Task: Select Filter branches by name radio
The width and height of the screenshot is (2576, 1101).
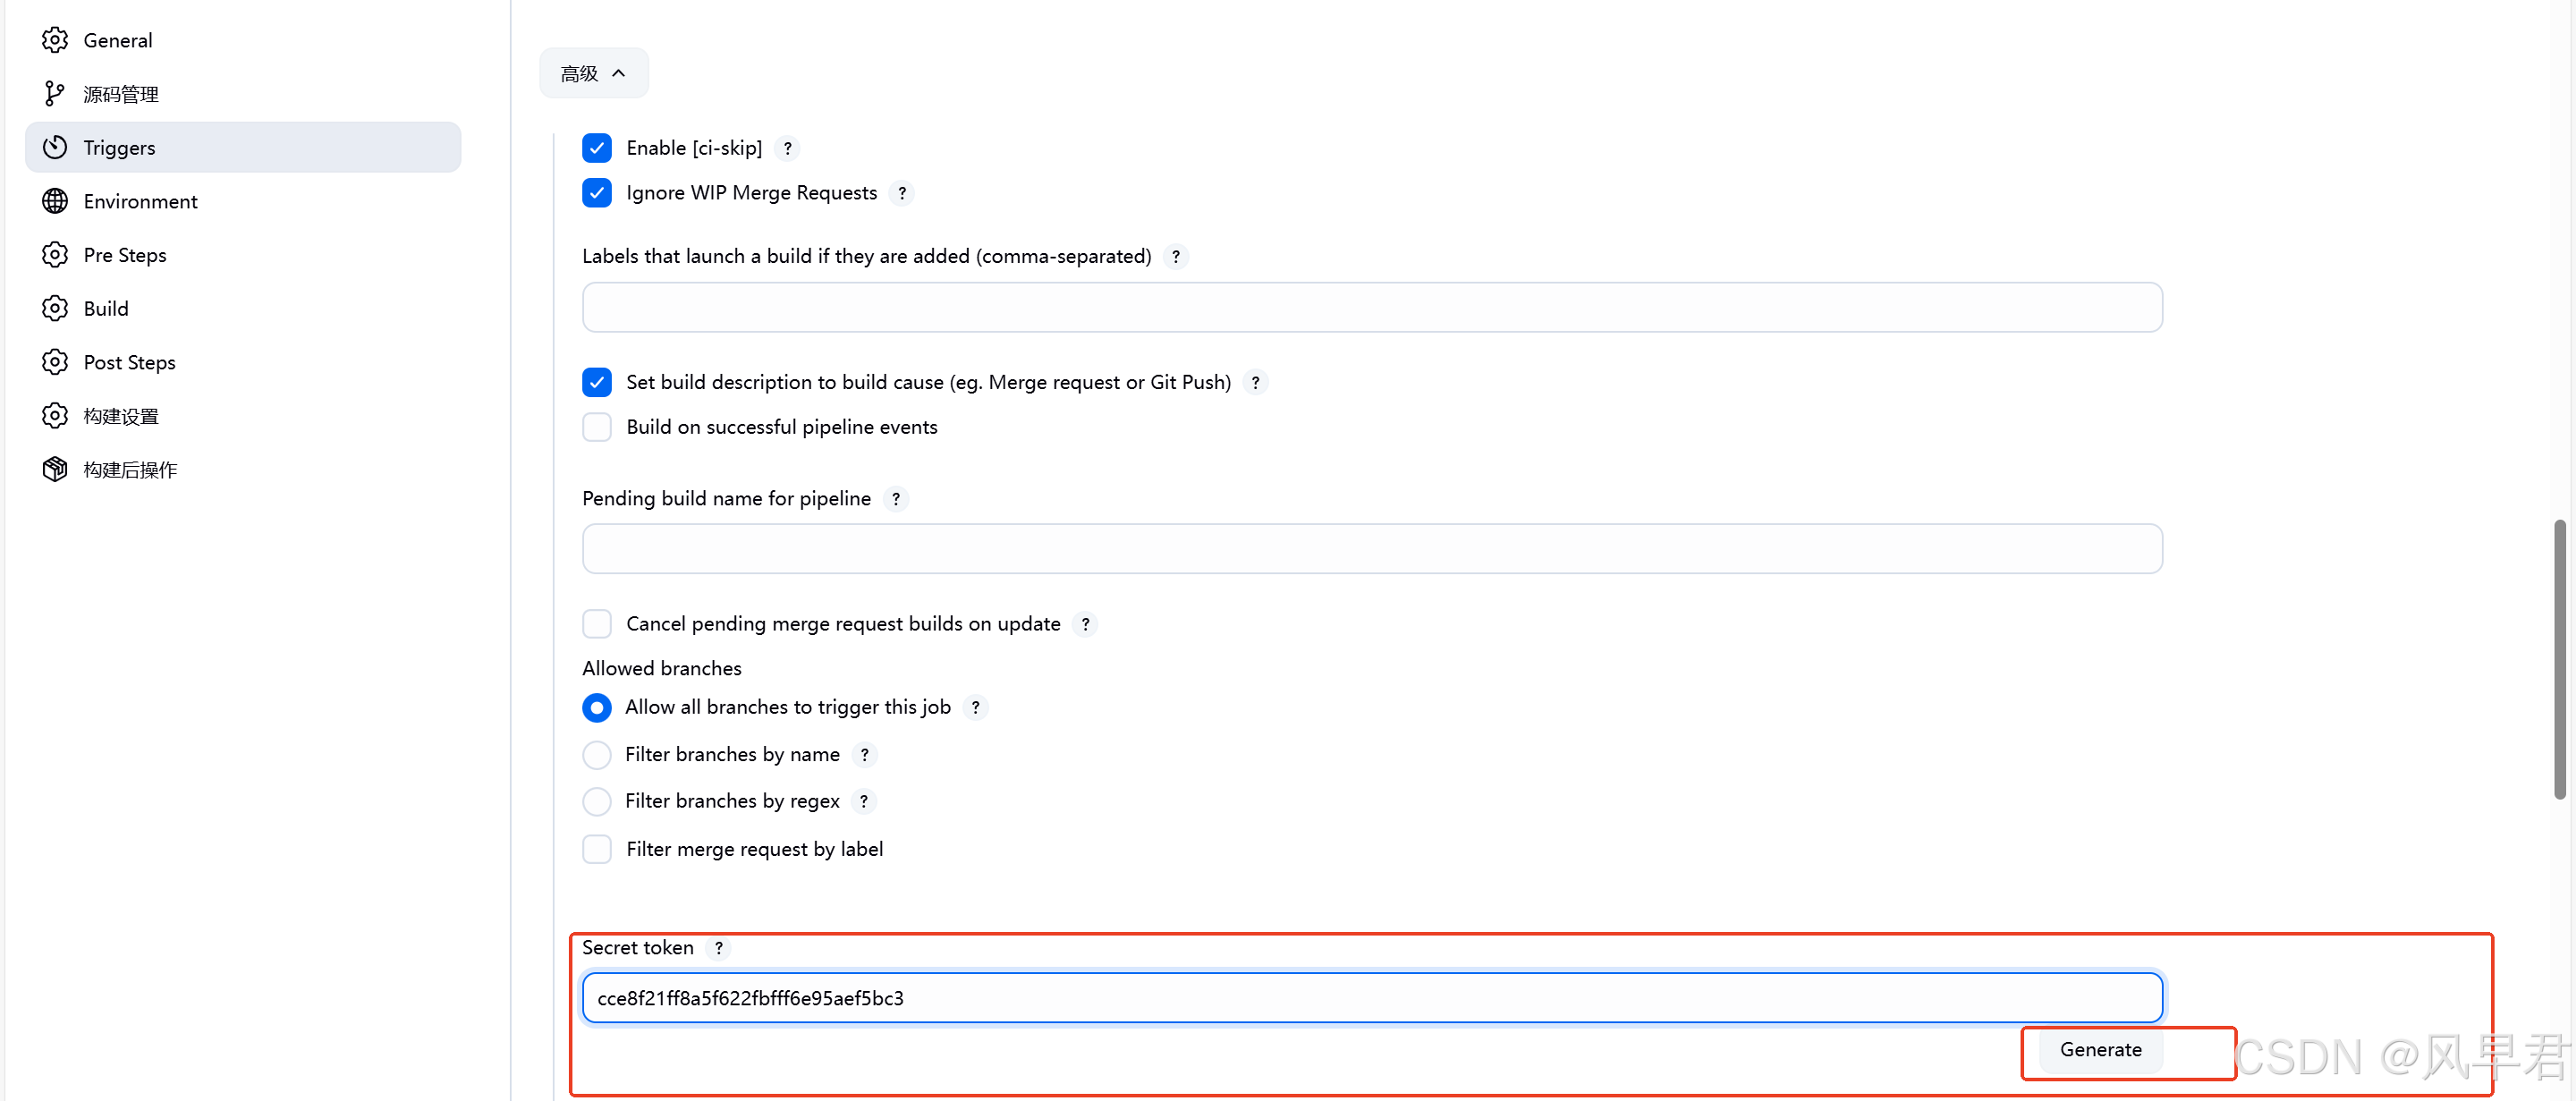Action: (597, 755)
